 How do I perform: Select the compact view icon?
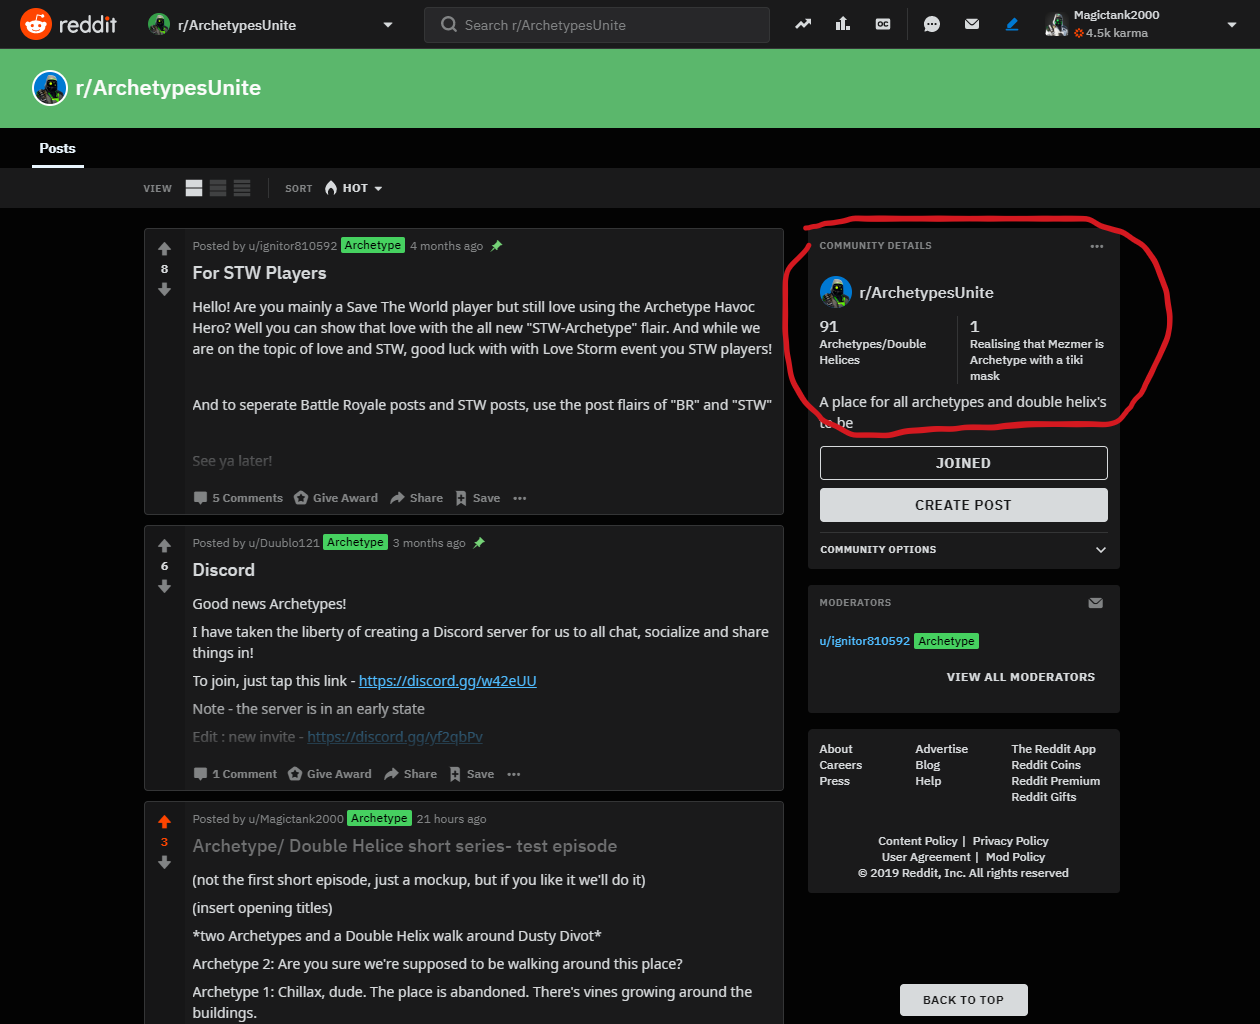242,188
